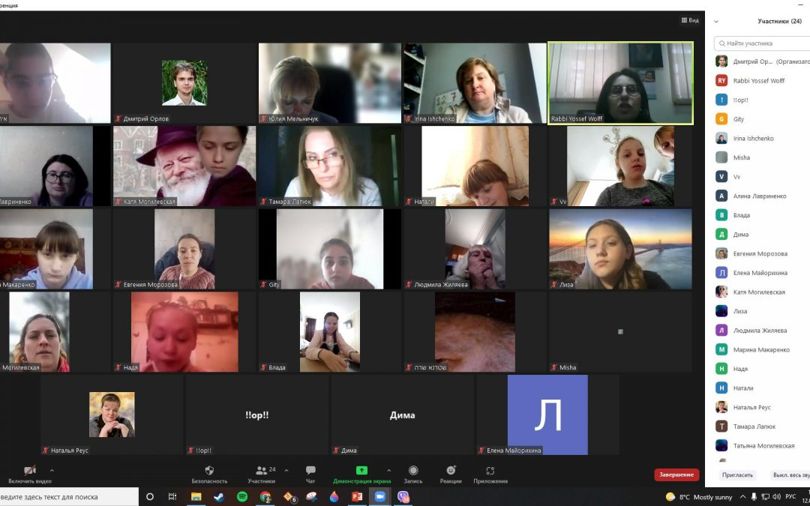The height and width of the screenshot is (506, 810).
Task: Open the Security (Безопасность) shield icon
Action: (x=209, y=470)
